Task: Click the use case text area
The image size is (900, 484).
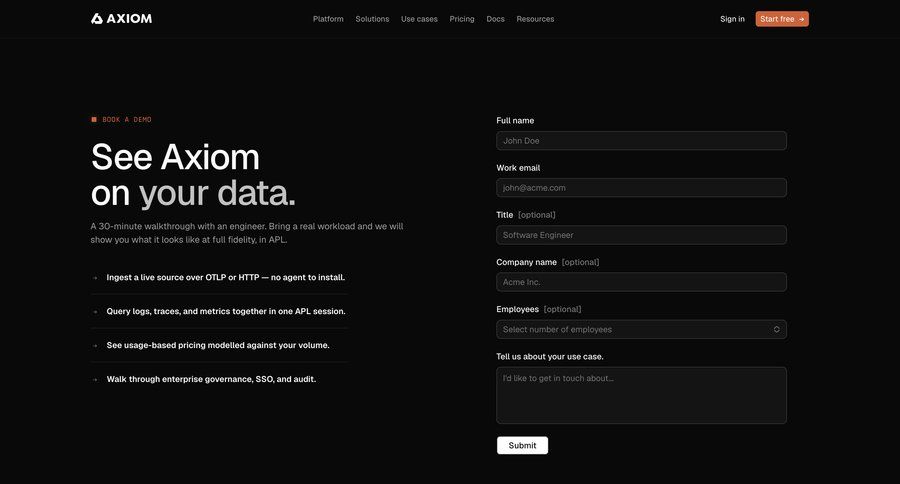Action: tap(641, 396)
